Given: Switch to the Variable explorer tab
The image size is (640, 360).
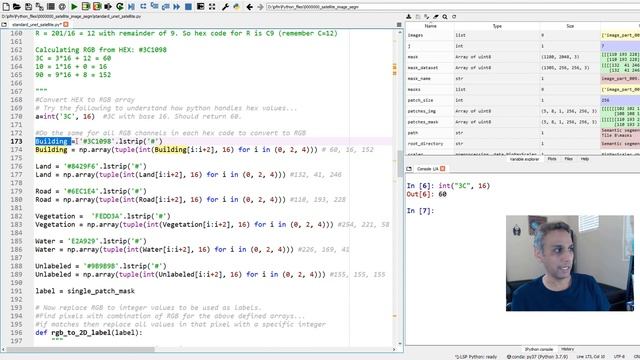Looking at the screenshot, I should [524, 159].
